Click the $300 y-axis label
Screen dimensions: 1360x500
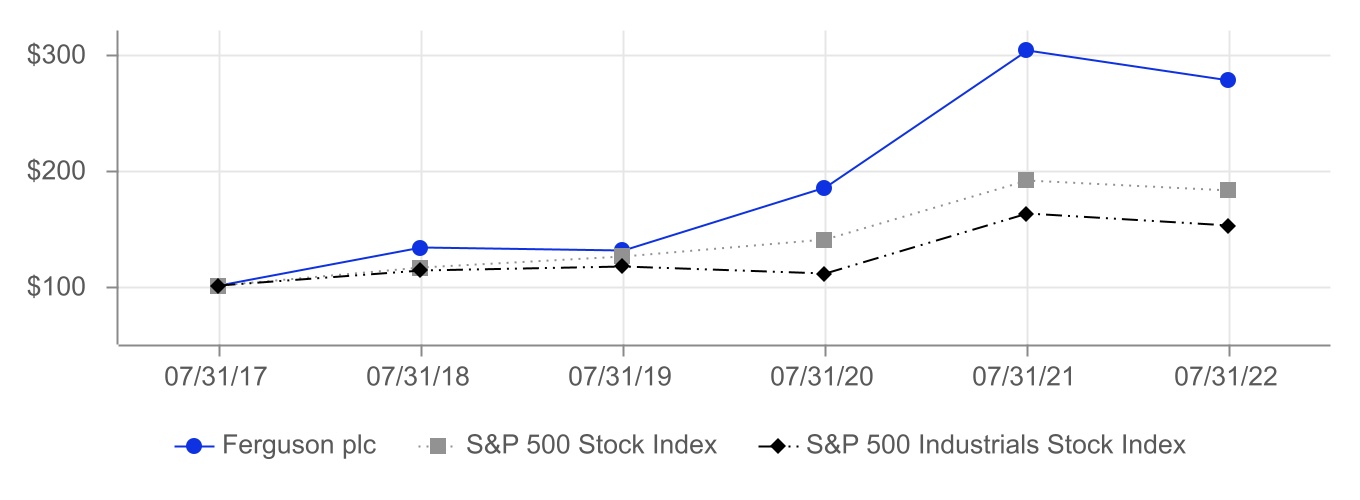click(56, 55)
